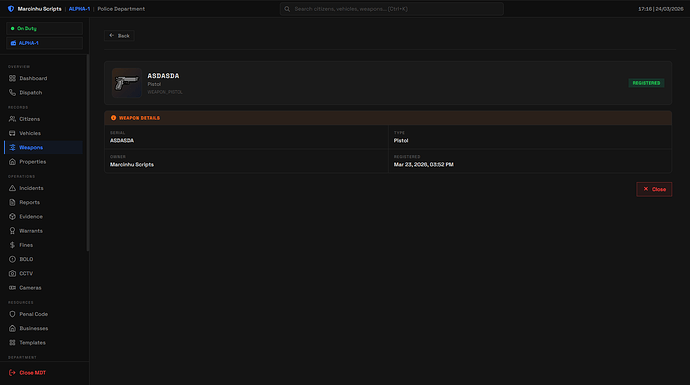Screen dimensions: 690x385
Task: Click the search magnifier icon
Action: pos(287,9)
